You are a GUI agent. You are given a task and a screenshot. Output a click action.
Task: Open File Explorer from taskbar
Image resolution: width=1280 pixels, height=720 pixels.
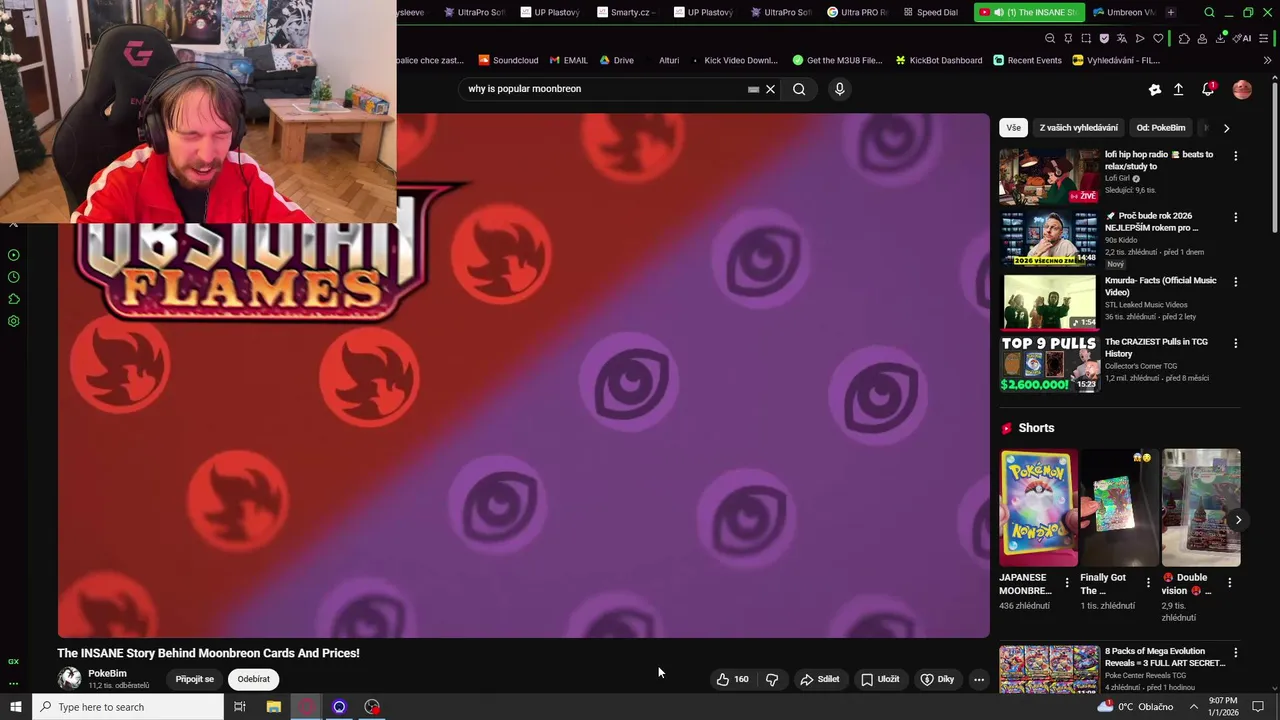click(x=273, y=707)
